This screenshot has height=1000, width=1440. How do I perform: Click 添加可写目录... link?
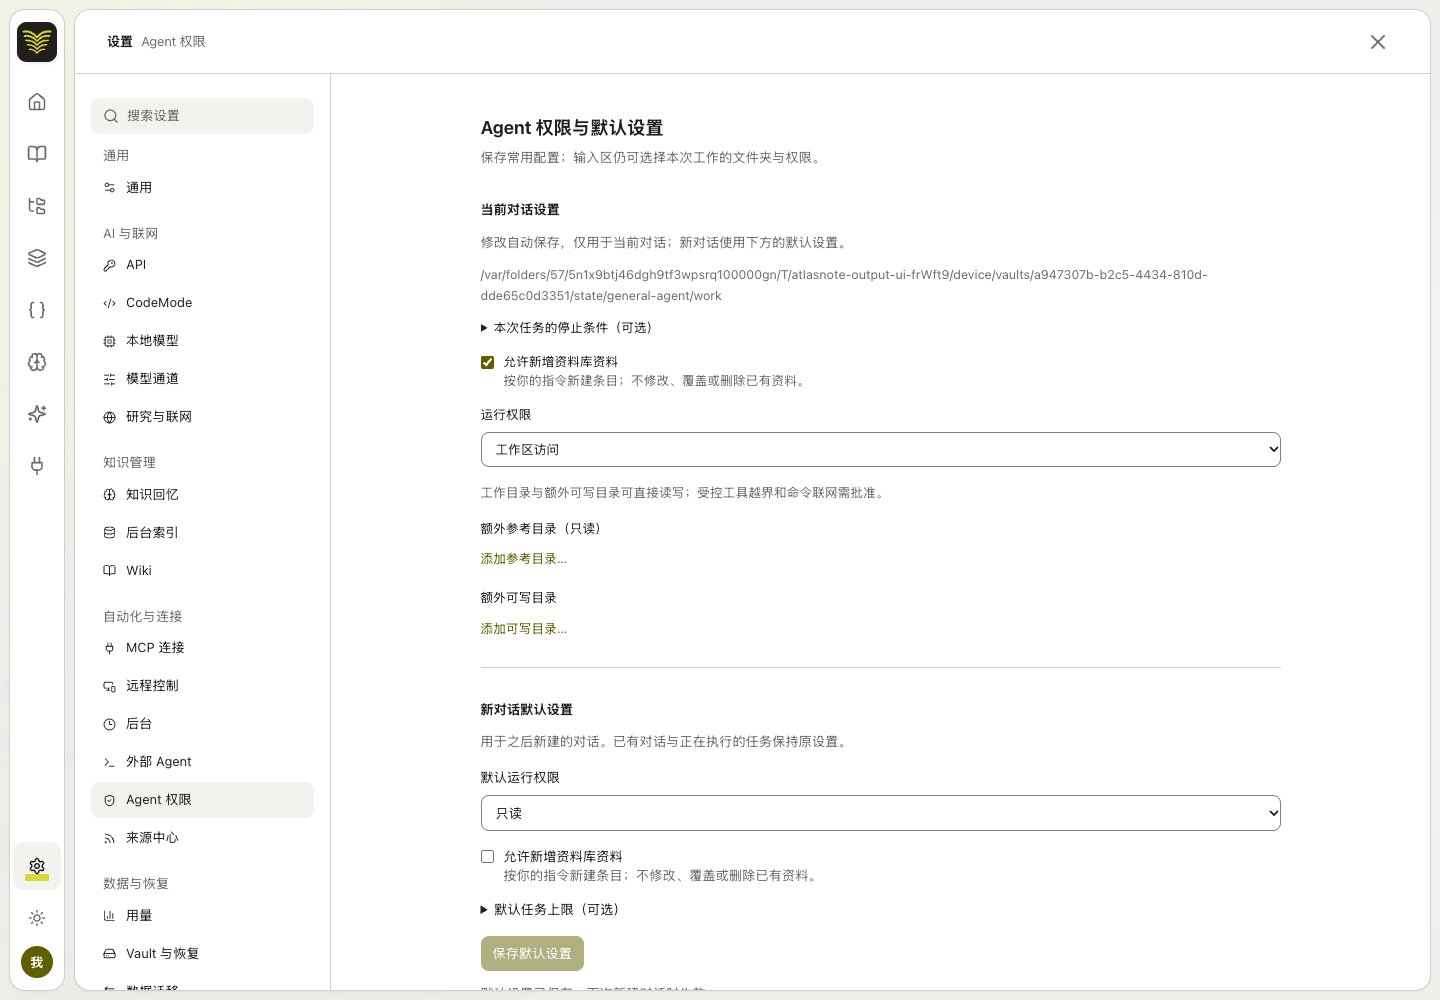(524, 629)
